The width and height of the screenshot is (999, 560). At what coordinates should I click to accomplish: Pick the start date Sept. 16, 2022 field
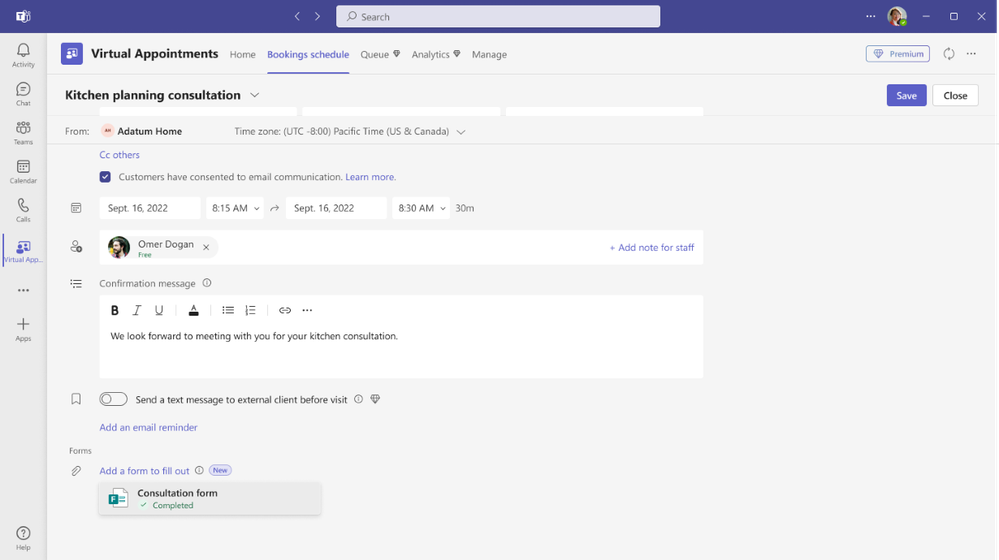pyautogui.click(x=150, y=208)
